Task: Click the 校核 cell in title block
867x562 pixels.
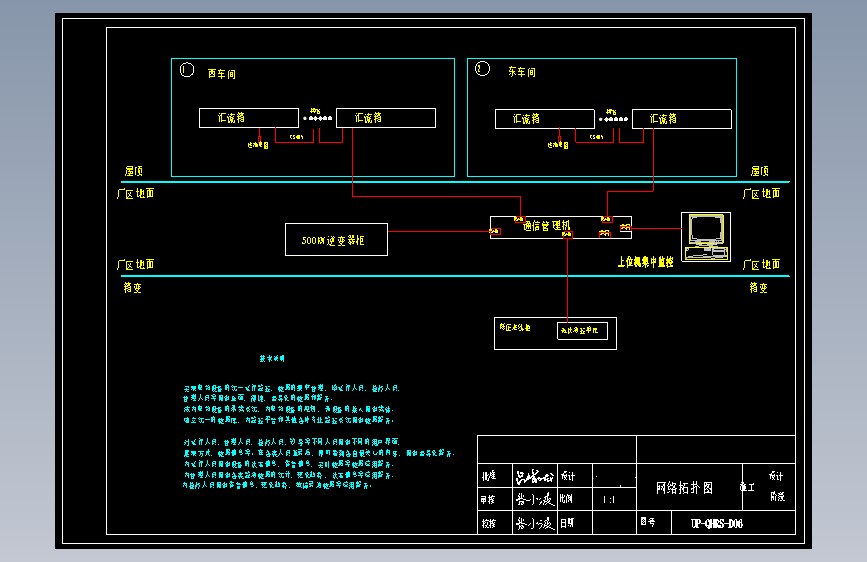Action: [494, 523]
